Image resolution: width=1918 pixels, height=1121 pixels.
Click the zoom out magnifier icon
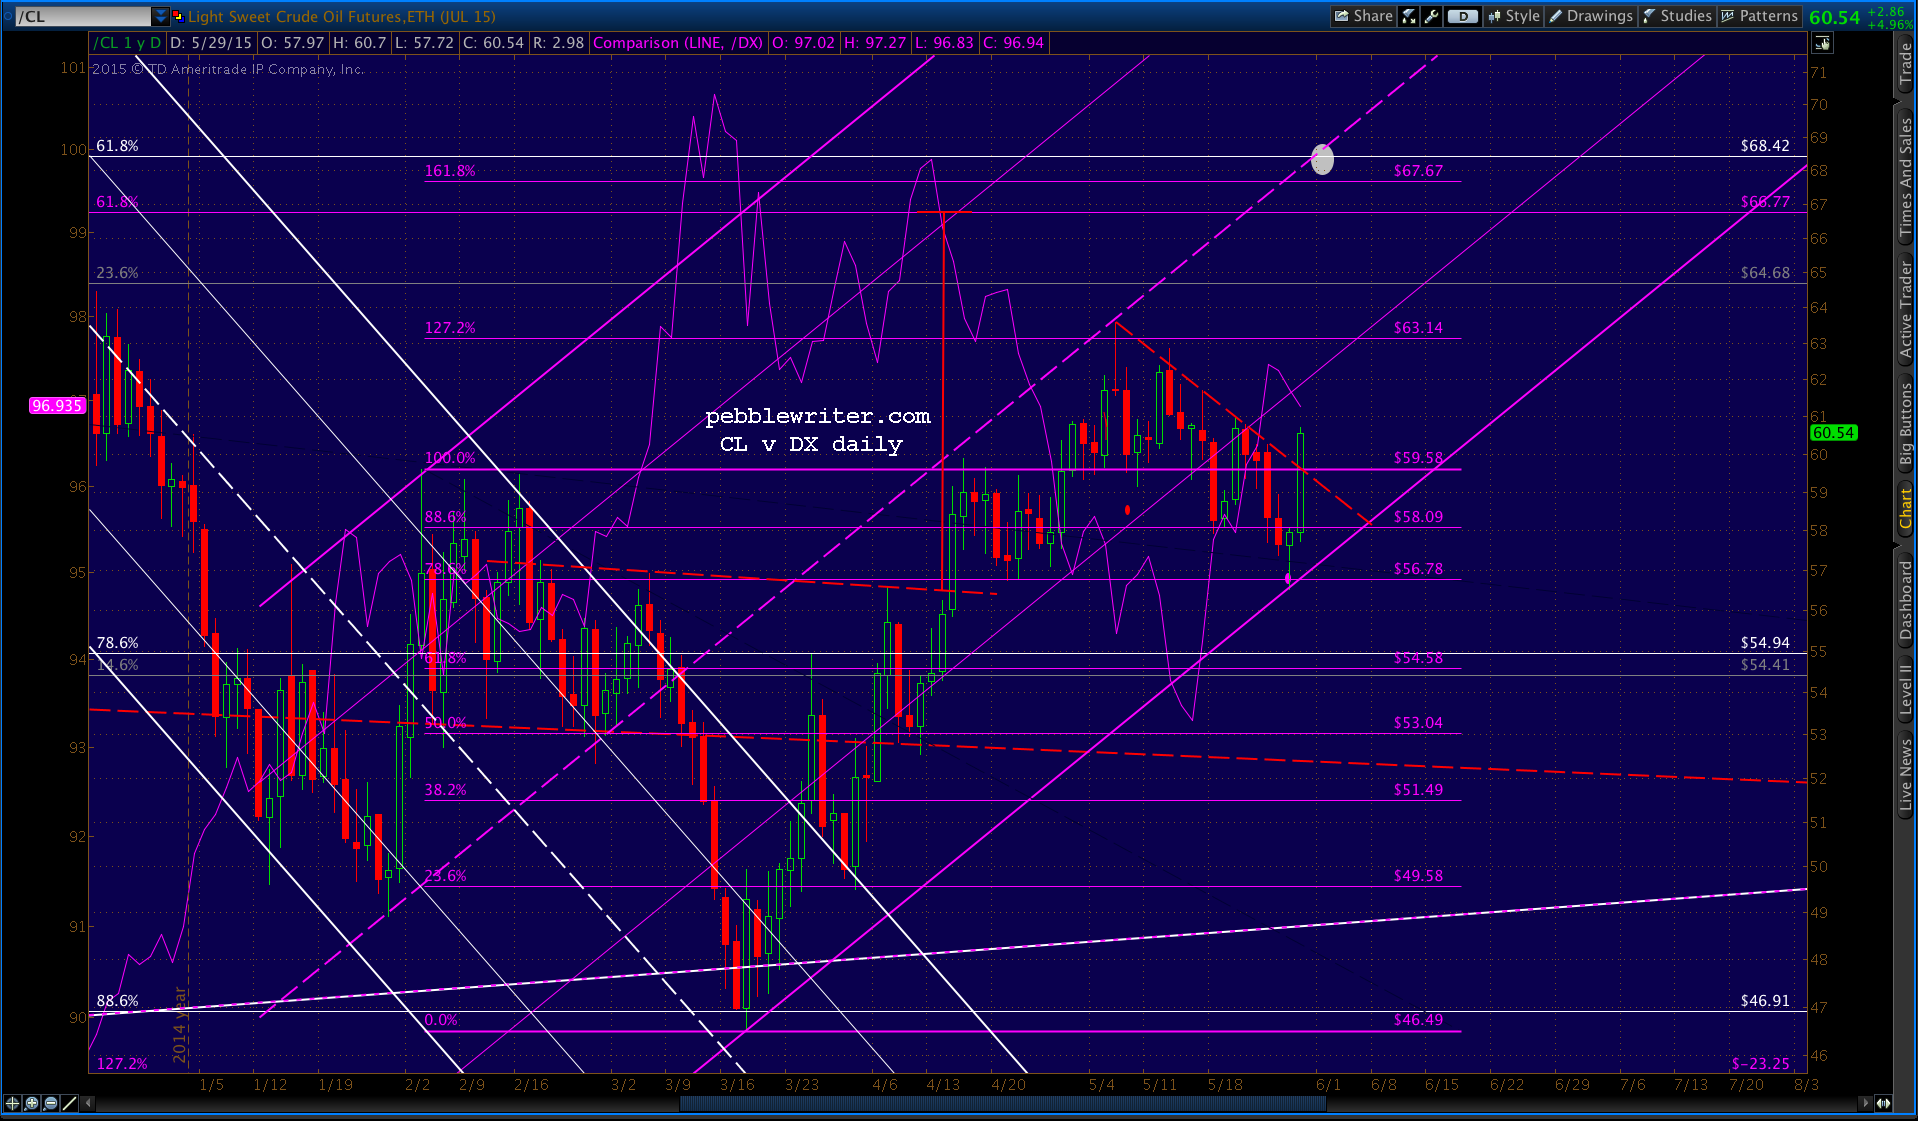[x=50, y=1103]
